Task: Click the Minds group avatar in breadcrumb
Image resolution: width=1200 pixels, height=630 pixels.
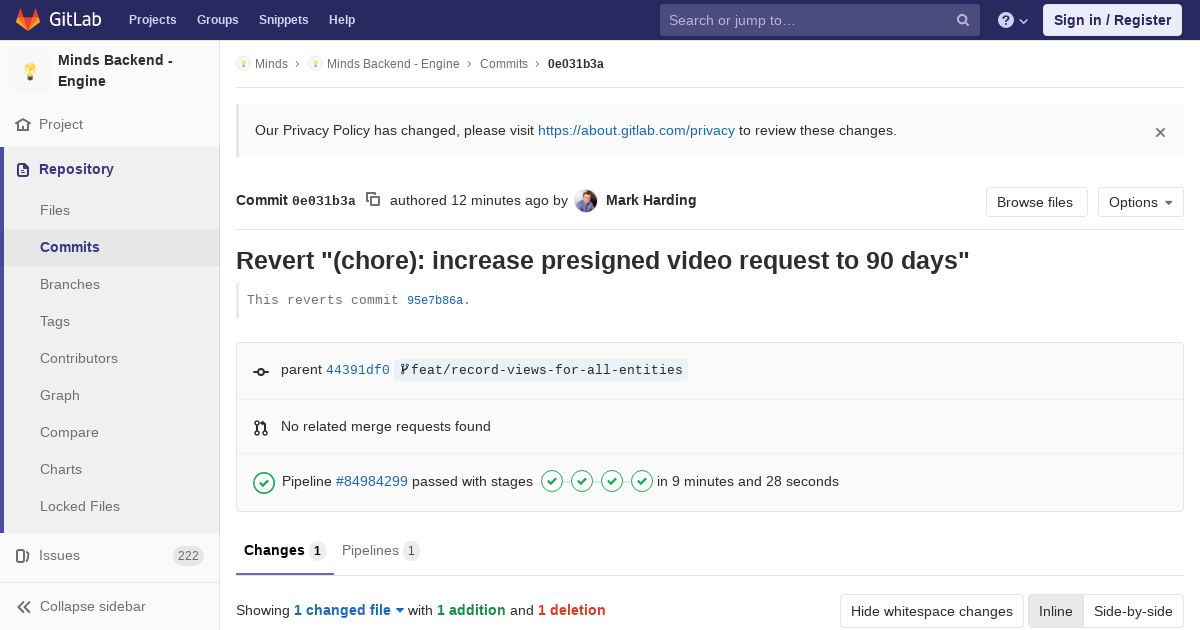Action: pos(243,64)
